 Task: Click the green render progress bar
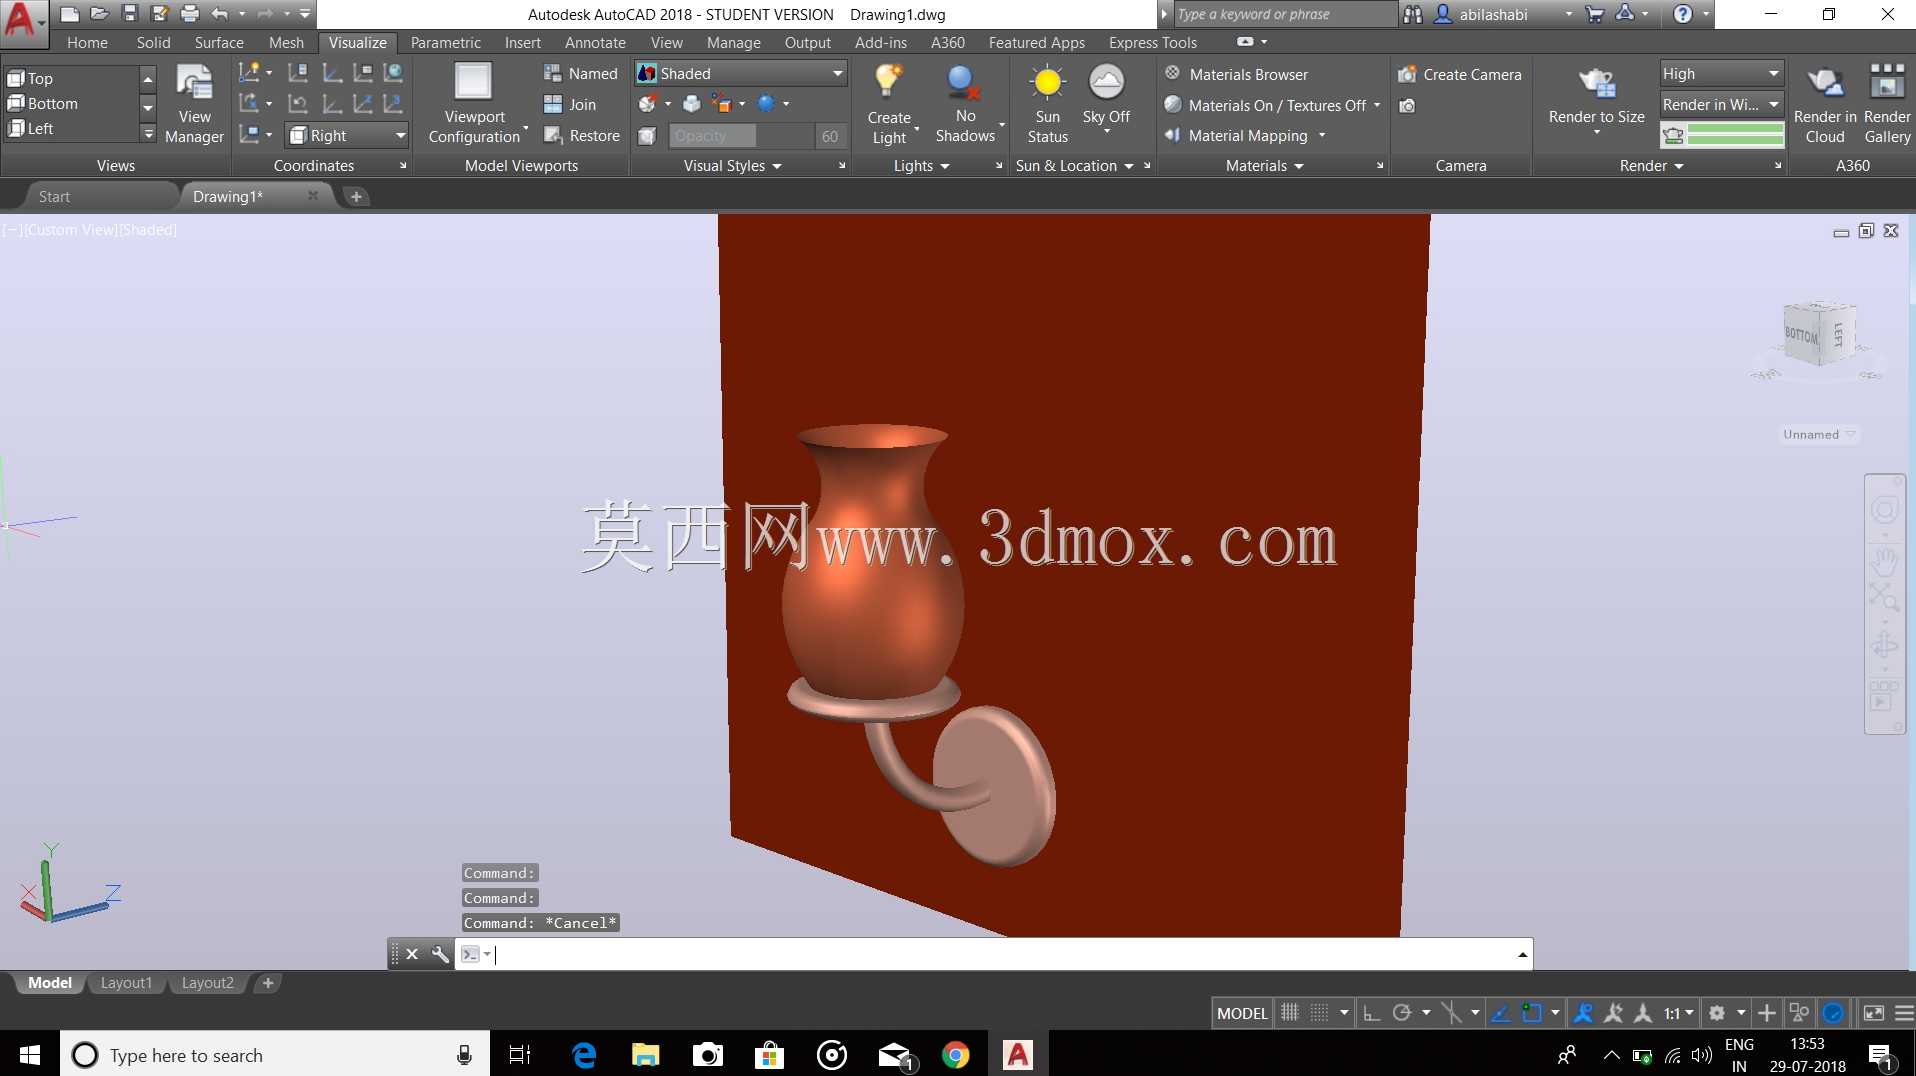click(1735, 134)
